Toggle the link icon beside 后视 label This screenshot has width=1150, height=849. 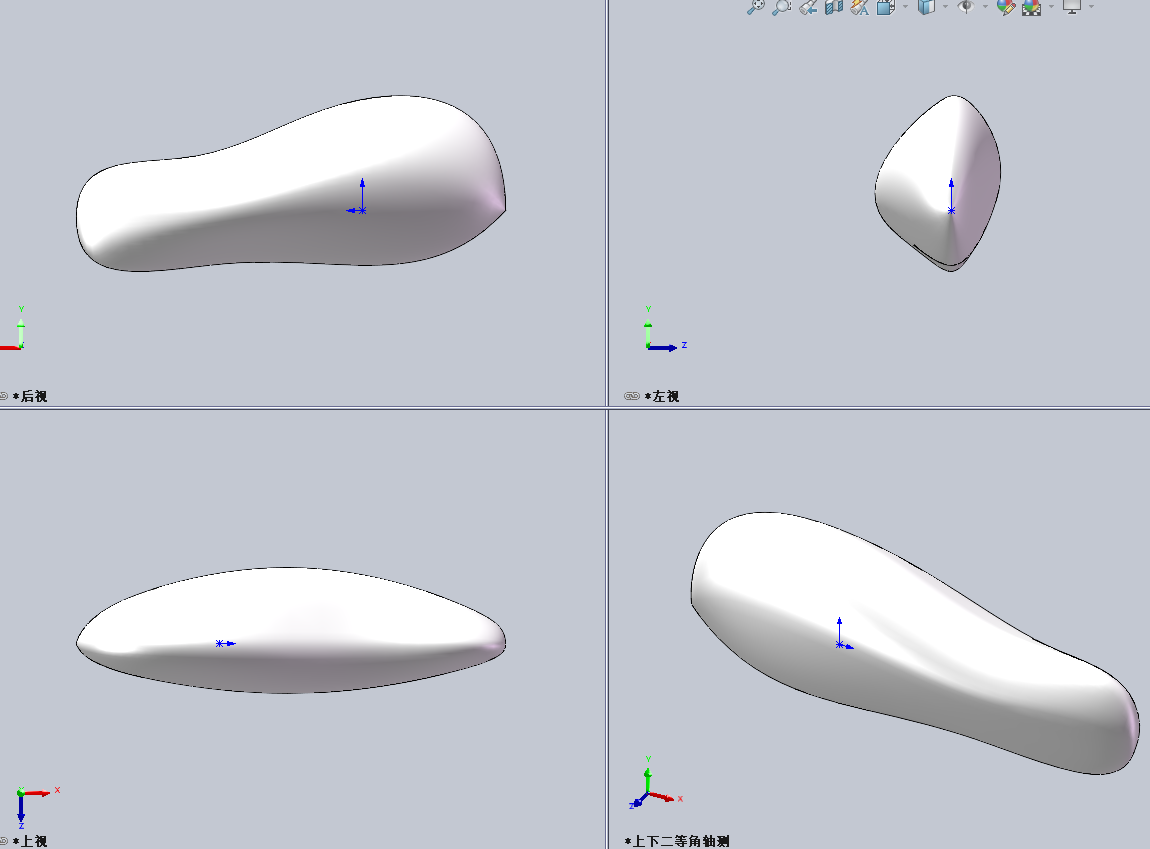coord(4,396)
